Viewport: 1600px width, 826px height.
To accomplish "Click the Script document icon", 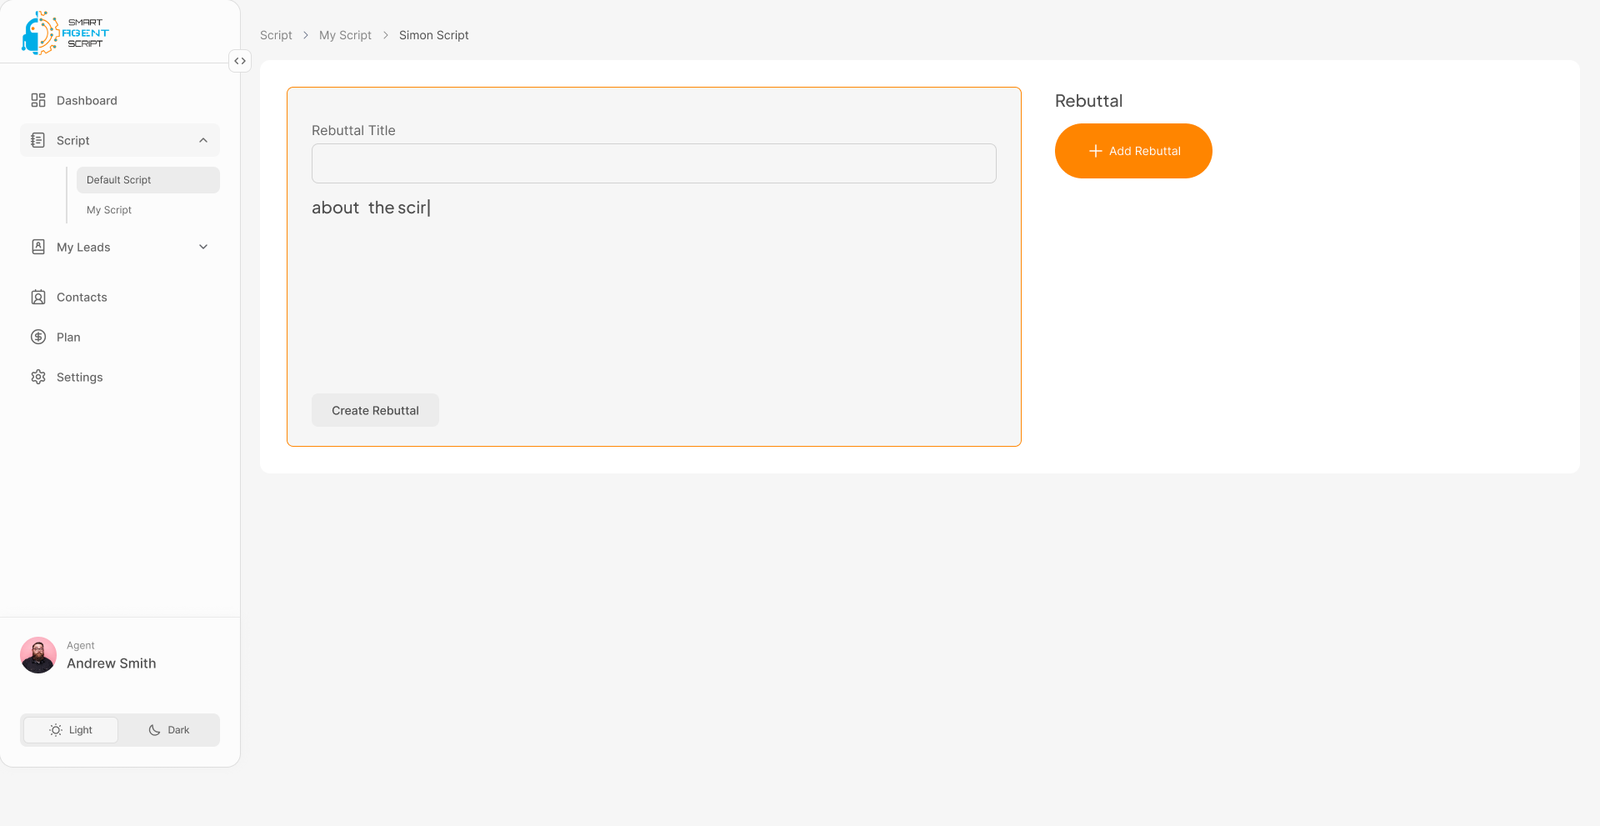I will (38, 140).
